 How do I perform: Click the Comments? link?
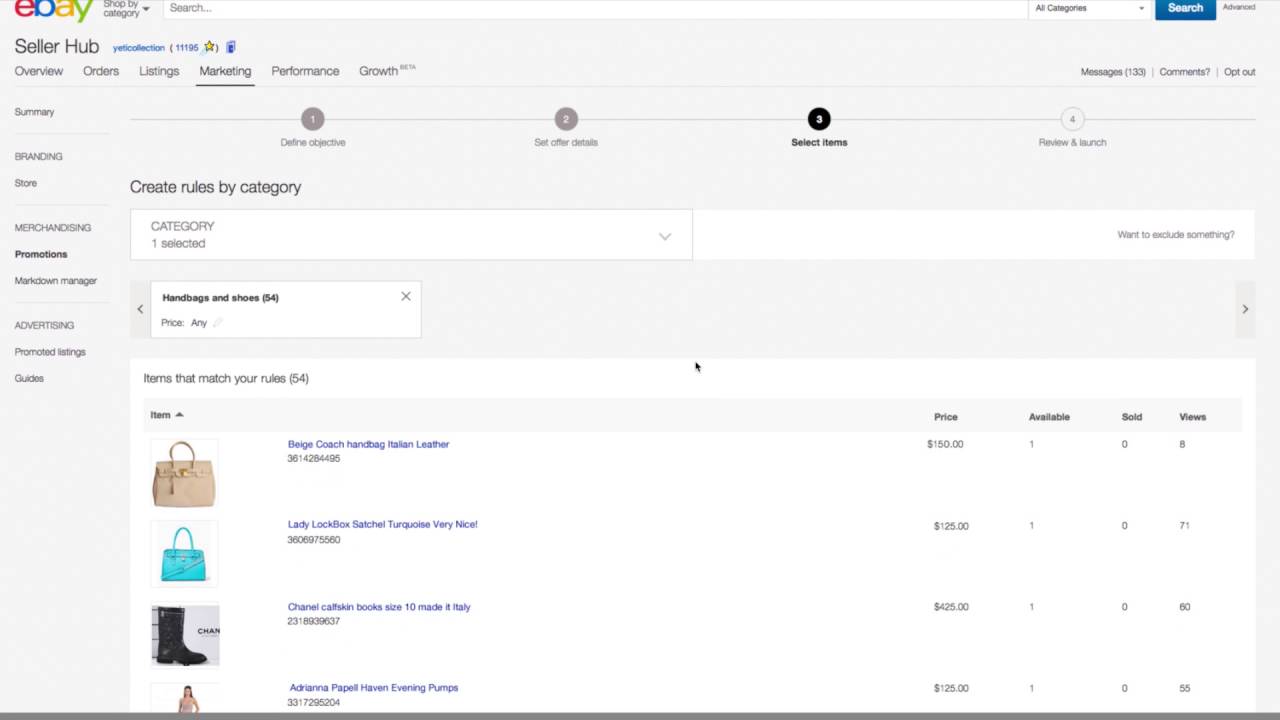coord(1184,72)
